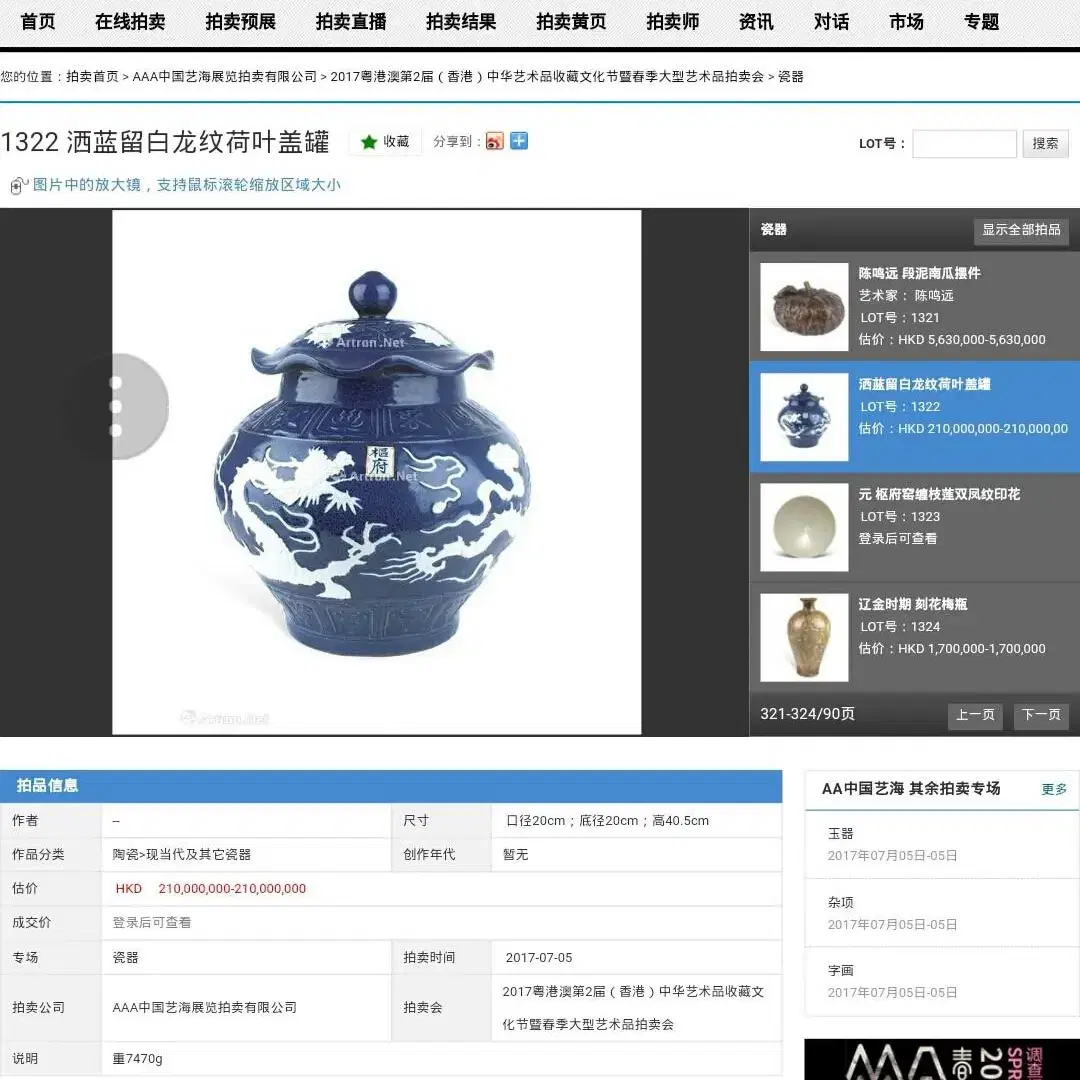This screenshot has height=1080, width=1080.
Task: Follow the 拍卖首页 breadcrumb link
Action: pos(92,76)
